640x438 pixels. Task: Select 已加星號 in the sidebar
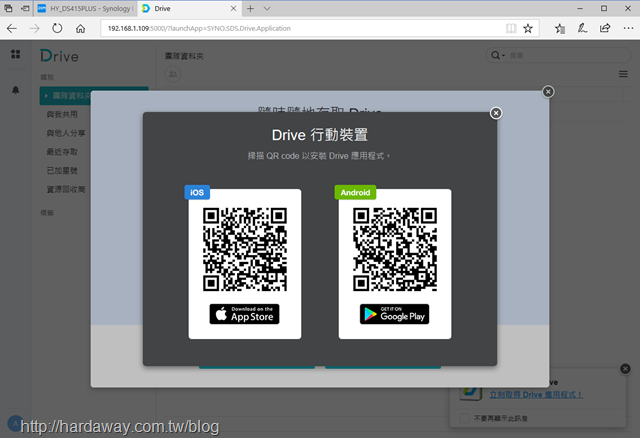[x=62, y=171]
